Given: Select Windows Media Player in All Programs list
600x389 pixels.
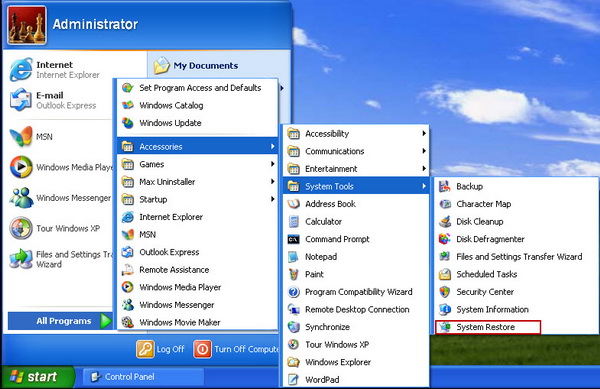Looking at the screenshot, I should tap(197, 287).
